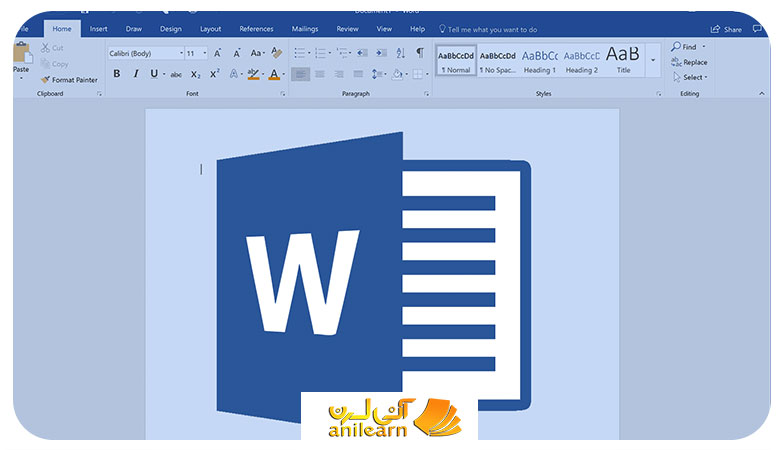Click the Cut scissors icon

coord(45,48)
